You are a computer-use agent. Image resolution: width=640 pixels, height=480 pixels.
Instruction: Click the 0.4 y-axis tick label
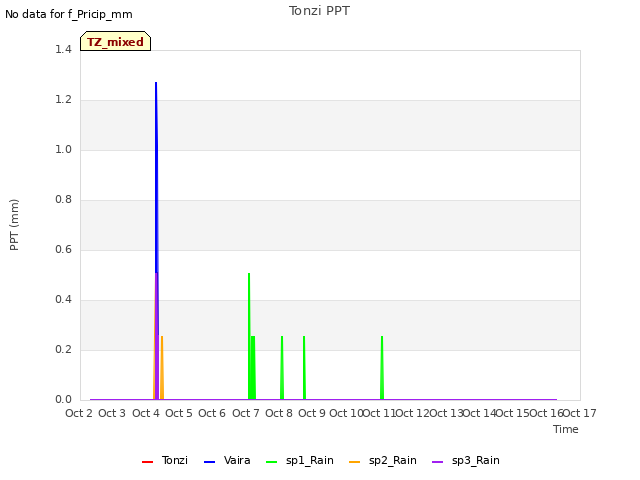tap(63, 300)
